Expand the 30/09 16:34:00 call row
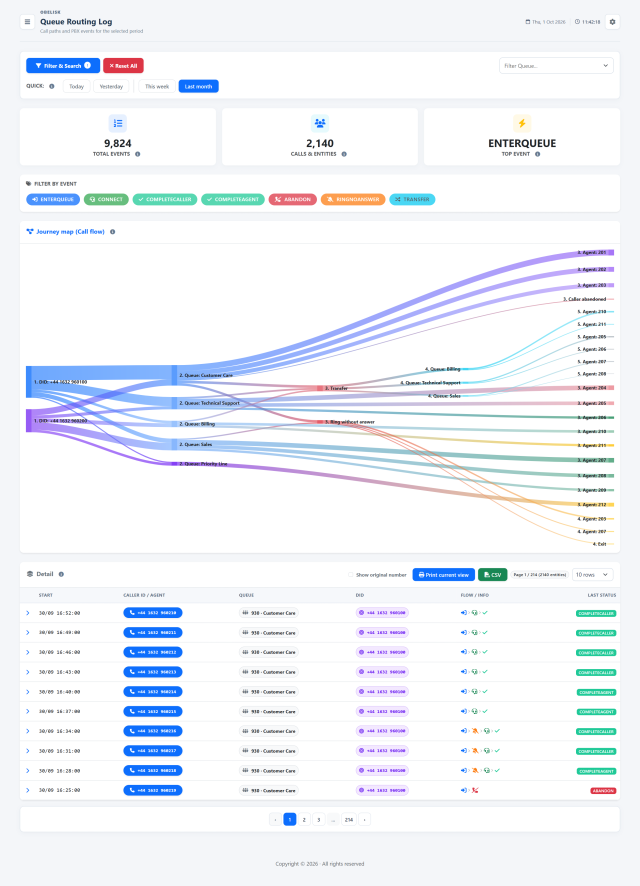This screenshot has width=640, height=886. tap(28, 731)
